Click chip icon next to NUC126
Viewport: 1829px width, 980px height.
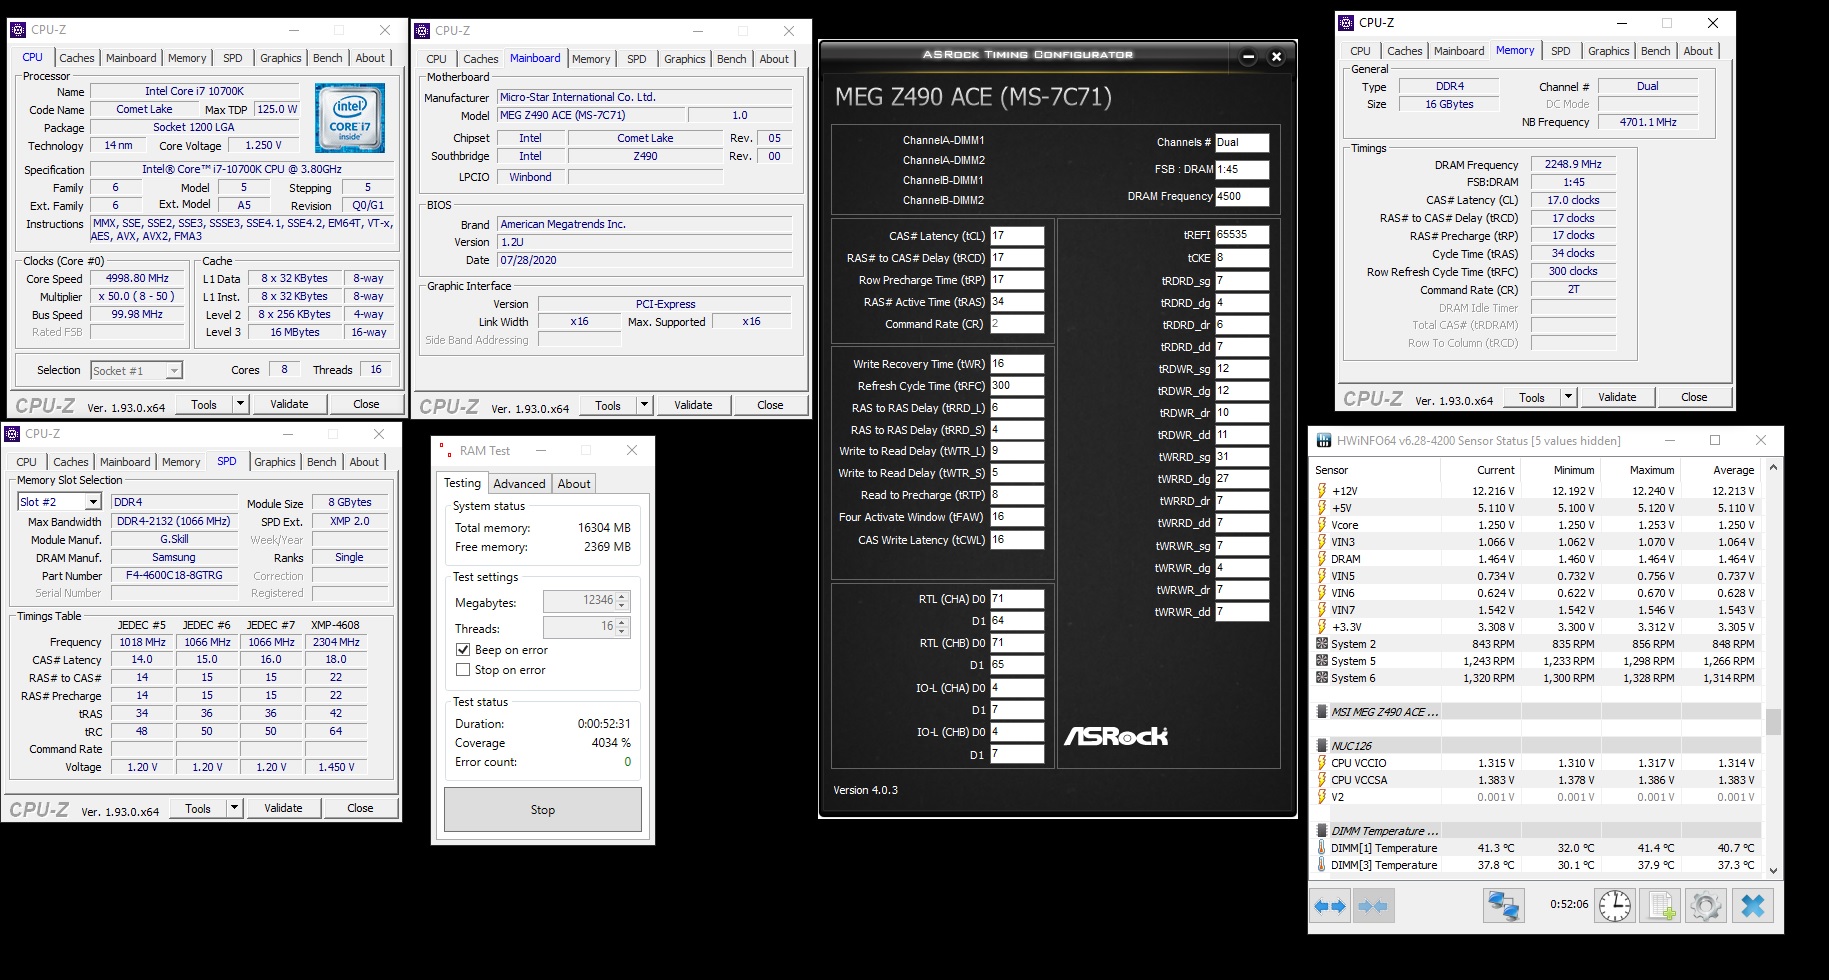point(1322,746)
